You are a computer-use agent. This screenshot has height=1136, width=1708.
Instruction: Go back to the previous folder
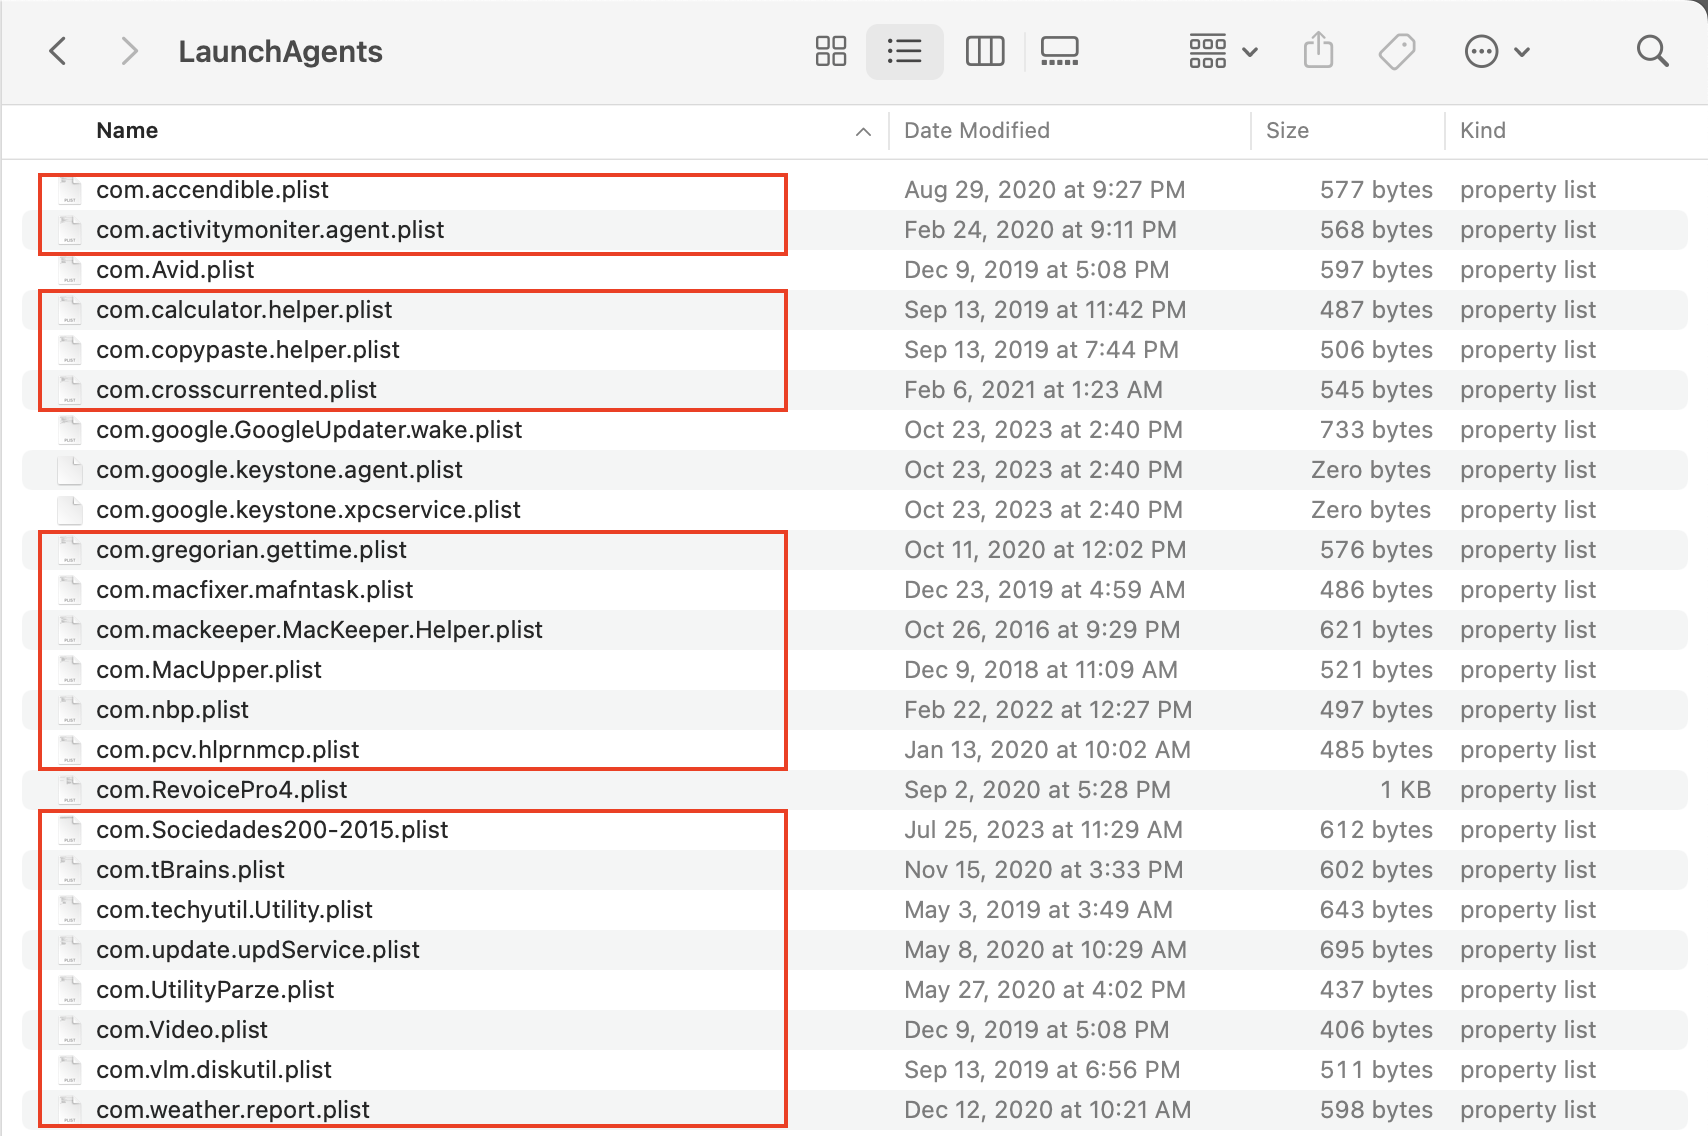pyautogui.click(x=58, y=51)
